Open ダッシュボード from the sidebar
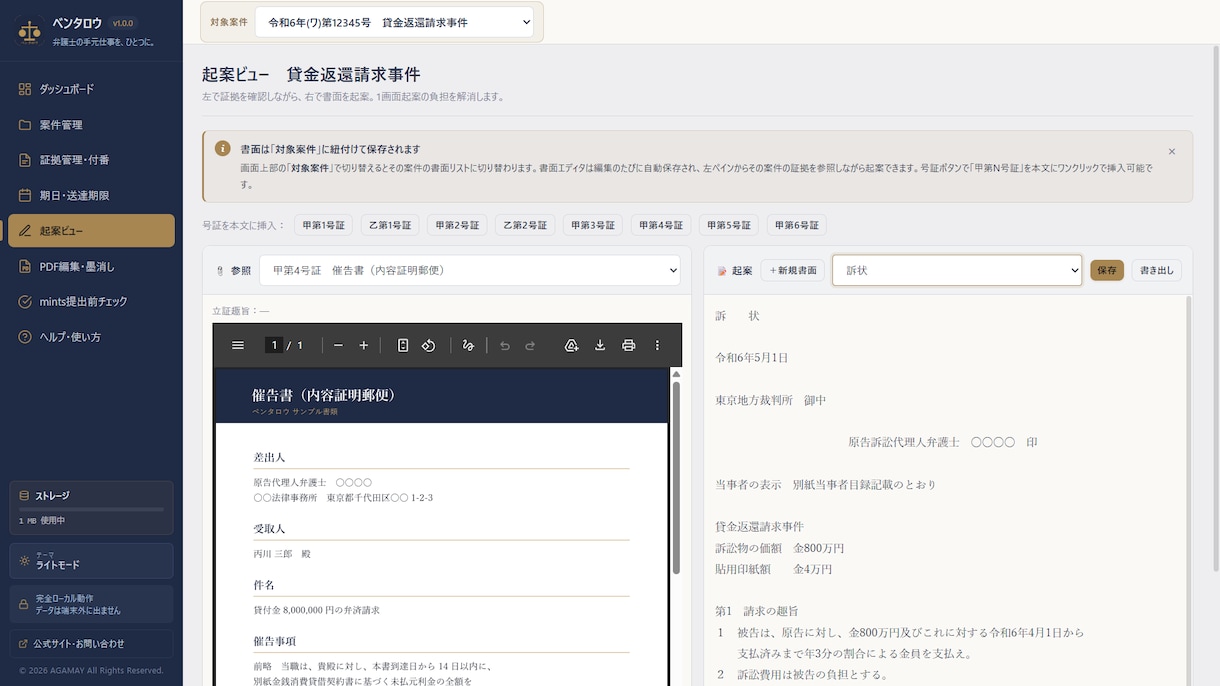This screenshot has width=1220, height=686. tap(91, 89)
